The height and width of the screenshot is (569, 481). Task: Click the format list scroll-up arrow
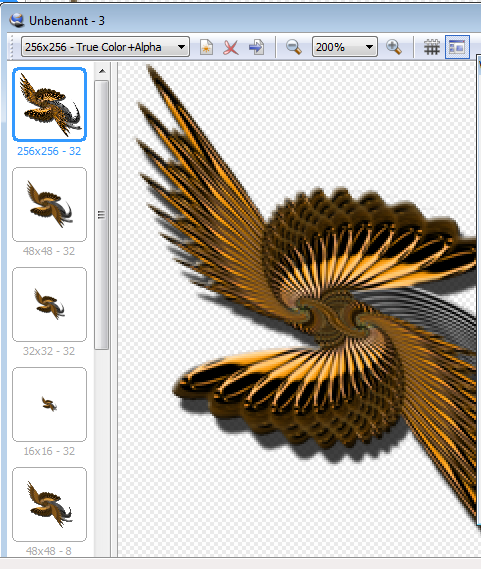(102, 71)
